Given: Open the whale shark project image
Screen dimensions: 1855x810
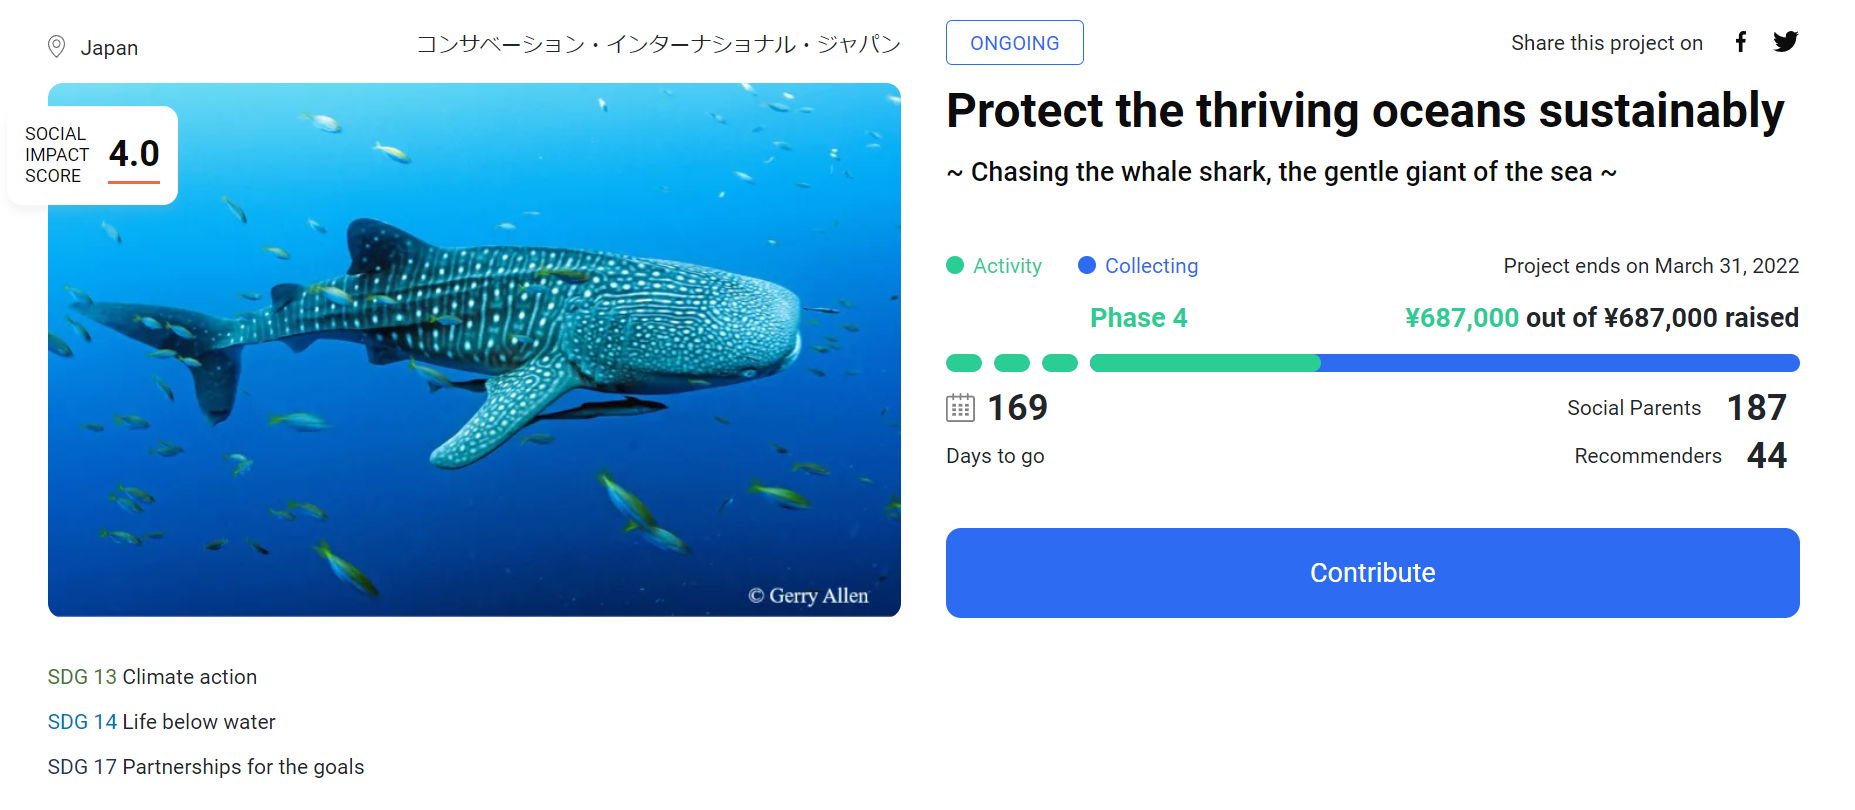Looking at the screenshot, I should 474,380.
